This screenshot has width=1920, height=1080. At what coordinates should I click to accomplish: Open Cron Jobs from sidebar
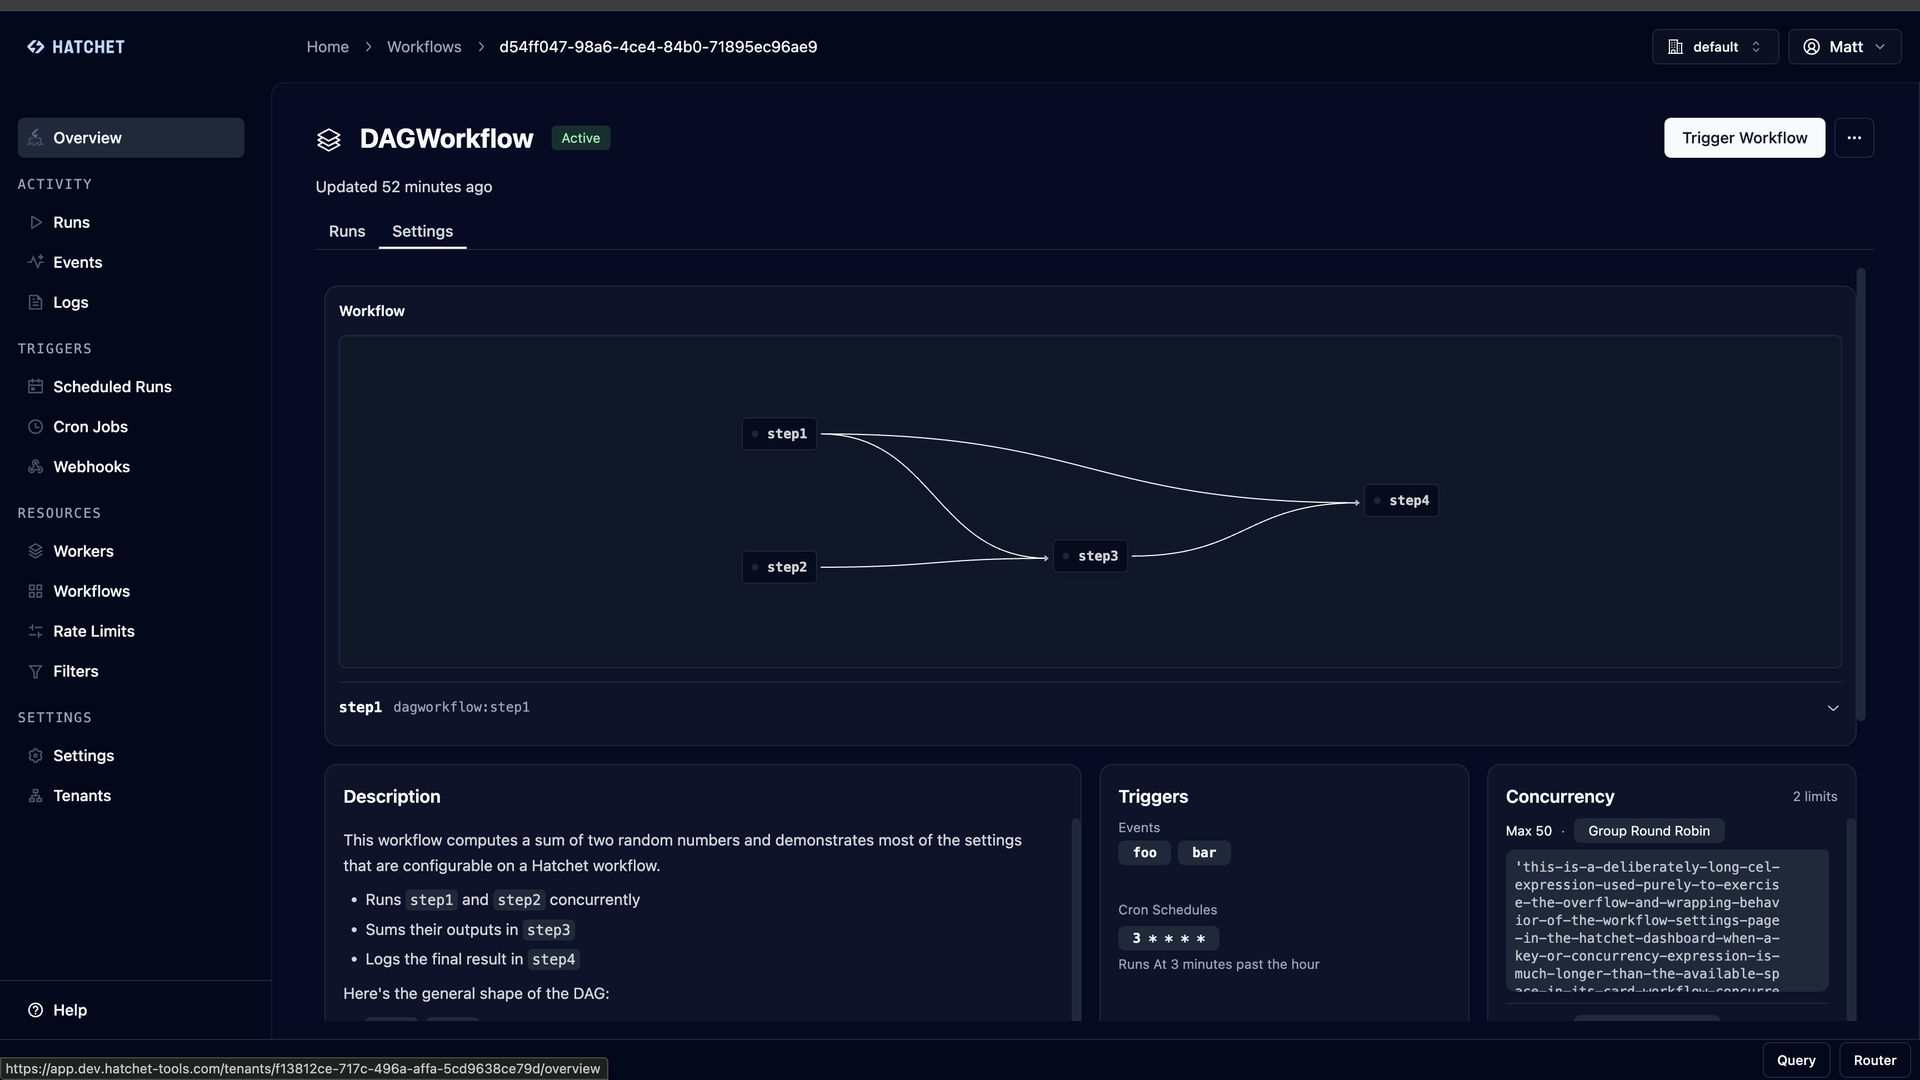point(131,427)
